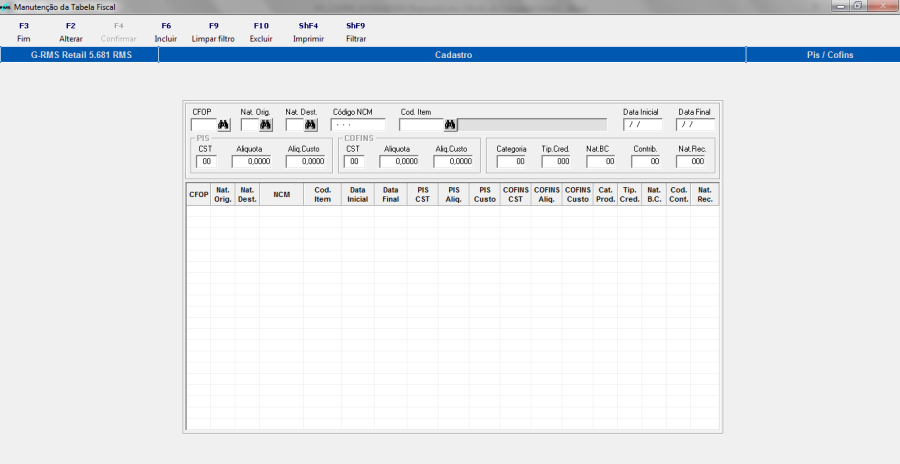Viewport: 900px width, 464px height.
Task: Click F3 Fim to exit
Action: tap(24, 32)
